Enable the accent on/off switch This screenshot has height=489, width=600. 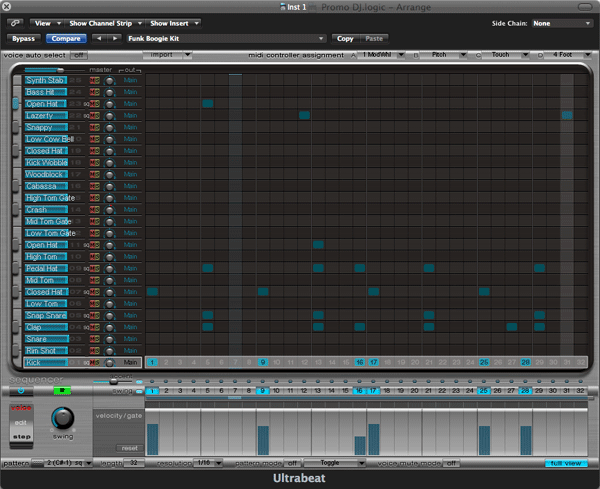point(139,381)
